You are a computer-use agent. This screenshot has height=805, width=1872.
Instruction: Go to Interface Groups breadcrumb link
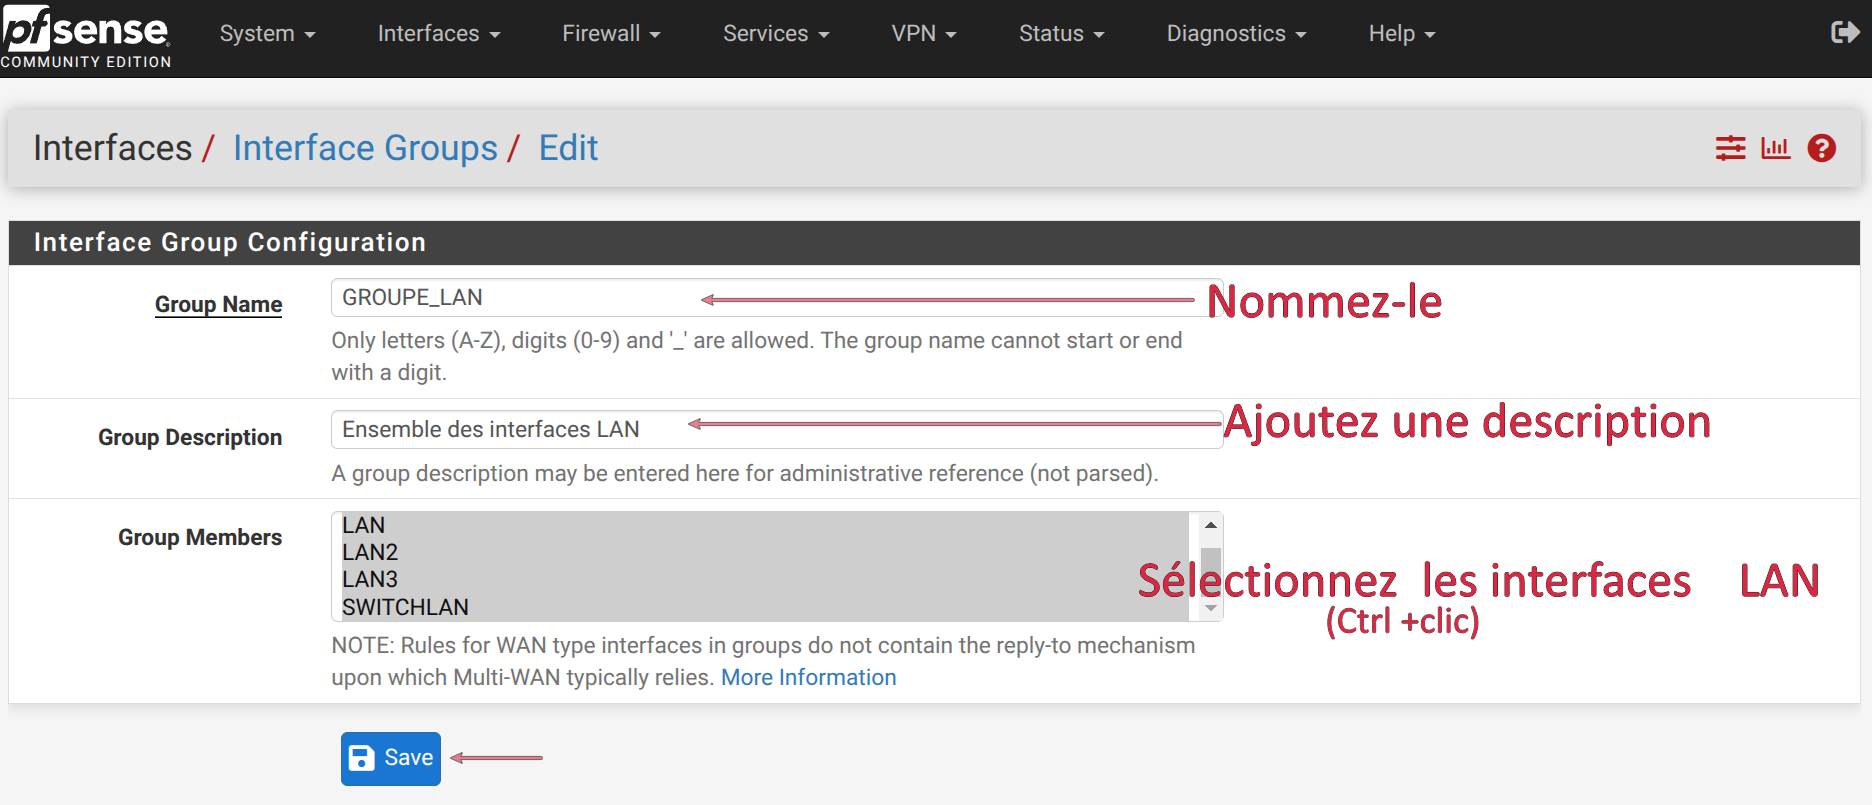(x=365, y=148)
